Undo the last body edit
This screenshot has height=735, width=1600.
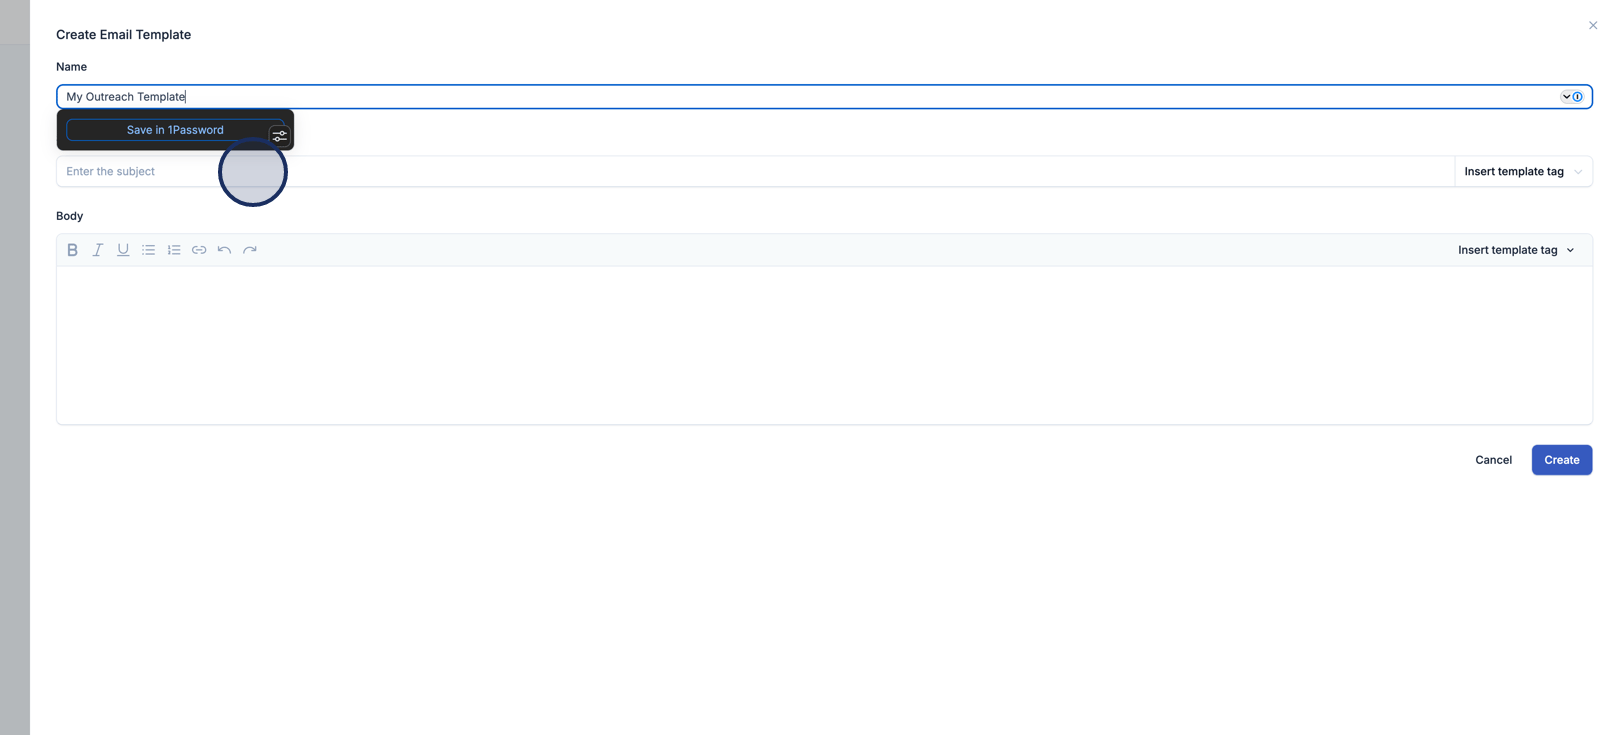224,250
